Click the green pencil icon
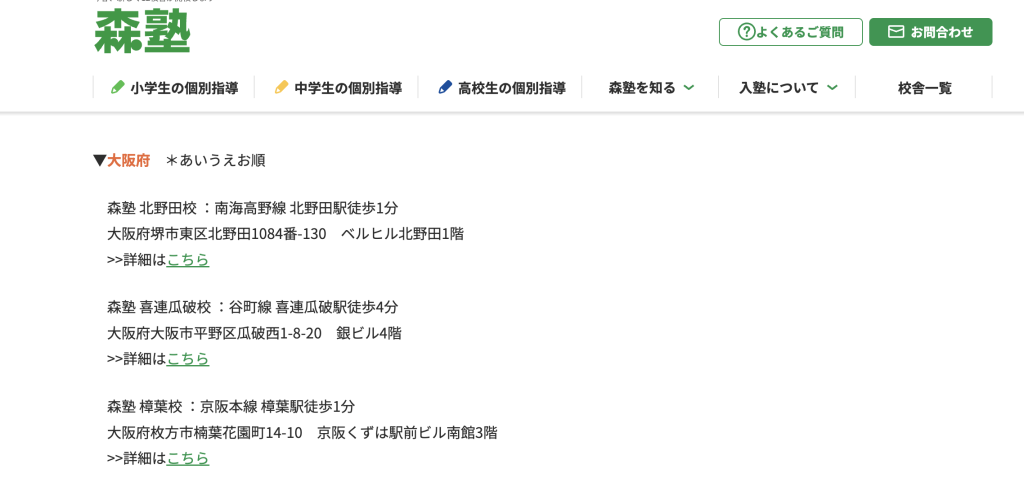Screen dimensions: 1024x487 pos(118,87)
